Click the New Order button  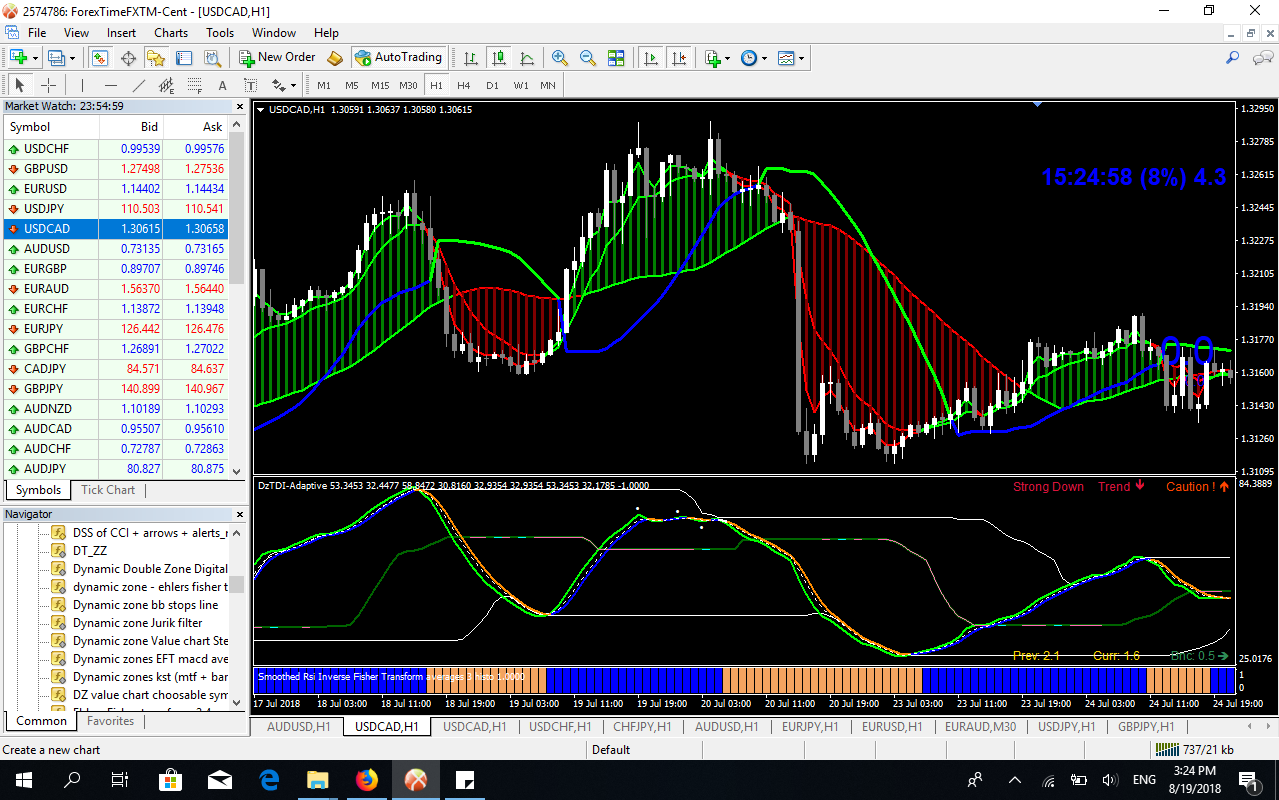tap(277, 58)
